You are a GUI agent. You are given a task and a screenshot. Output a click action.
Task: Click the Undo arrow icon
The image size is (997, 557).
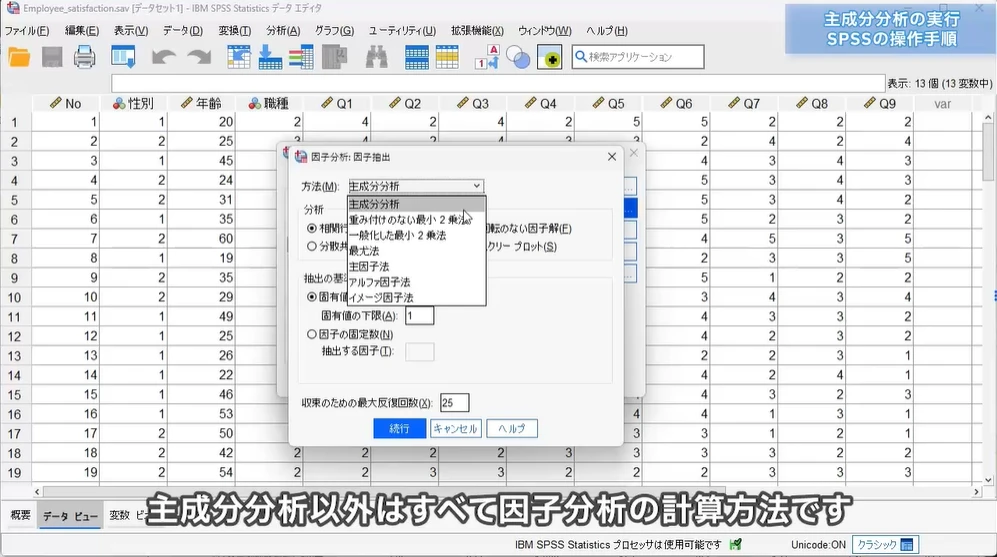point(164,57)
